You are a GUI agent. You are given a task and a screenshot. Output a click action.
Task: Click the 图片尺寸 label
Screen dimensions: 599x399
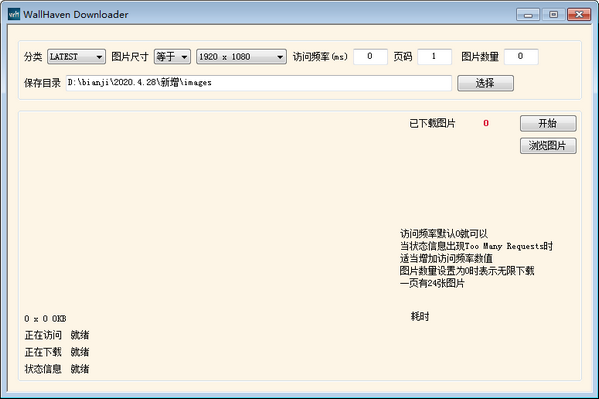click(x=130, y=57)
